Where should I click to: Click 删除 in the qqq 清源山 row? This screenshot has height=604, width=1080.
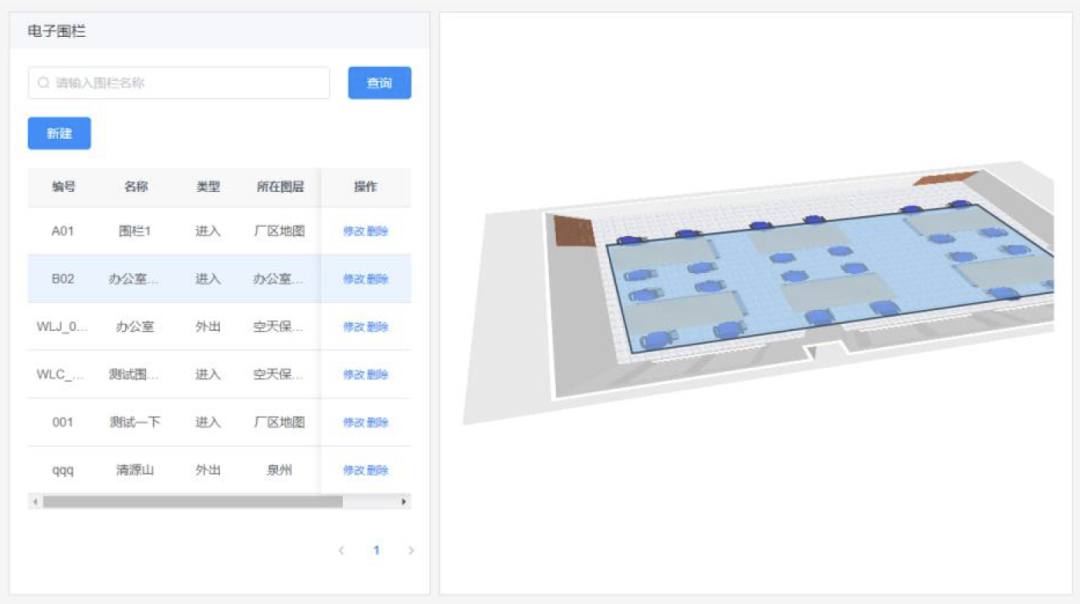pyautogui.click(x=377, y=470)
